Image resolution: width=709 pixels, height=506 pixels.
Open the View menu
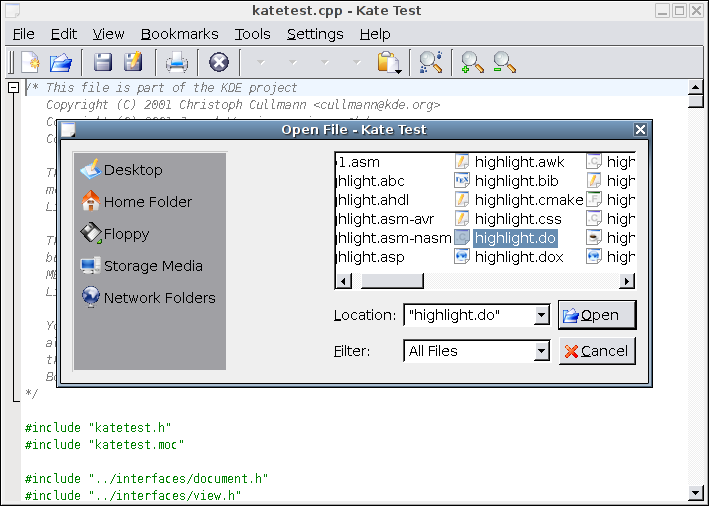[109, 34]
